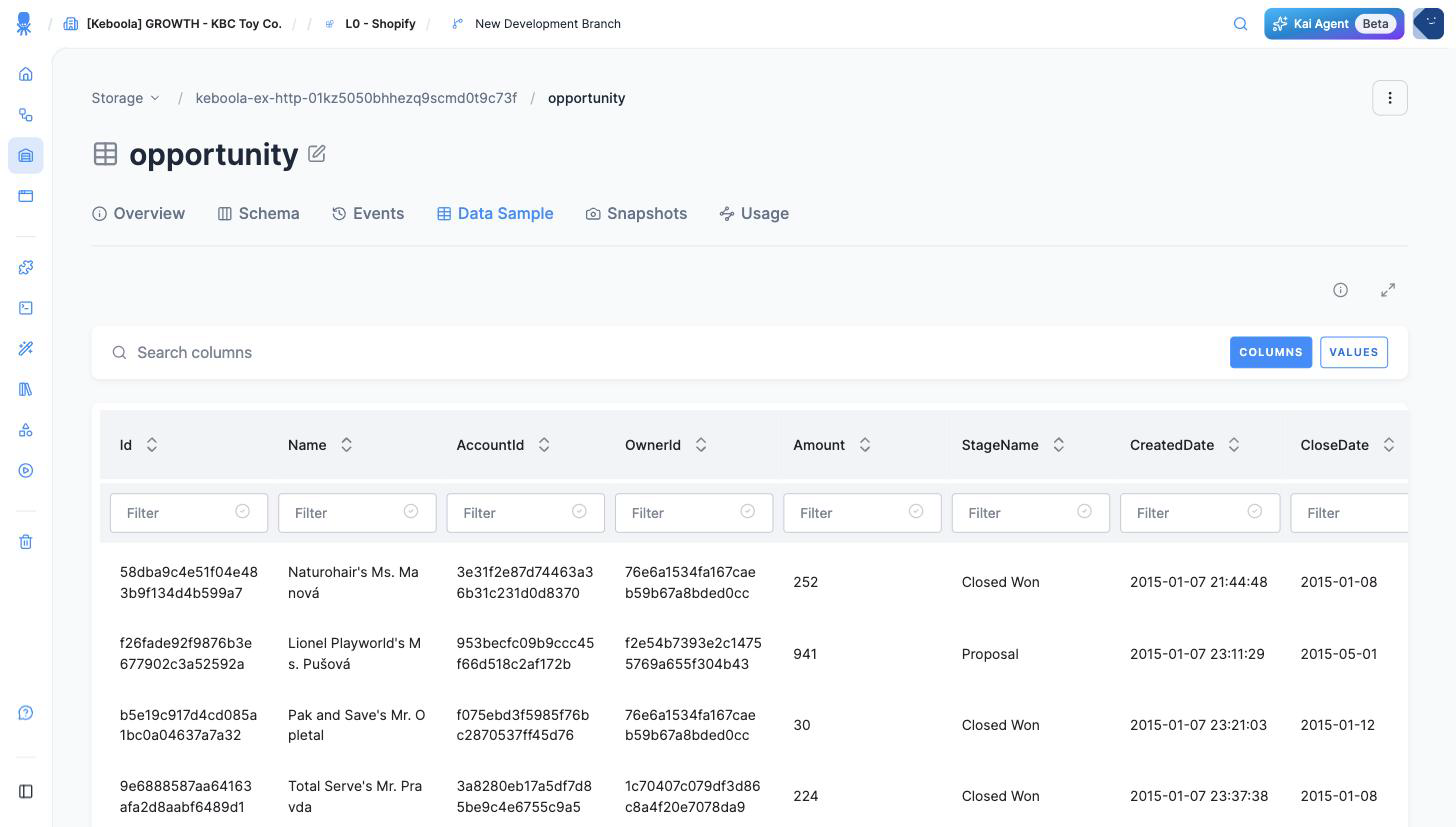Open the Dashboard home icon in sidebar

coord(26,74)
